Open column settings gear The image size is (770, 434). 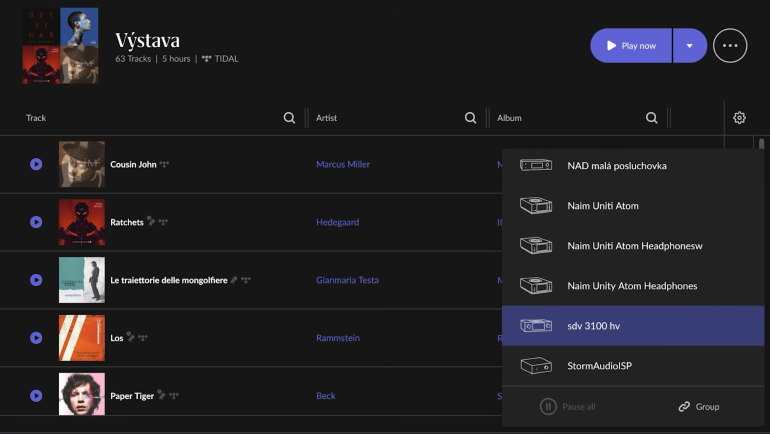739,118
